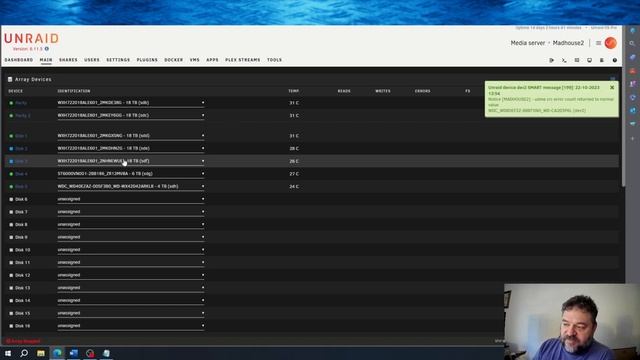Viewport: 640px width, 360px height.
Task: Go to the DASHBOARD tab
Action: point(19,60)
